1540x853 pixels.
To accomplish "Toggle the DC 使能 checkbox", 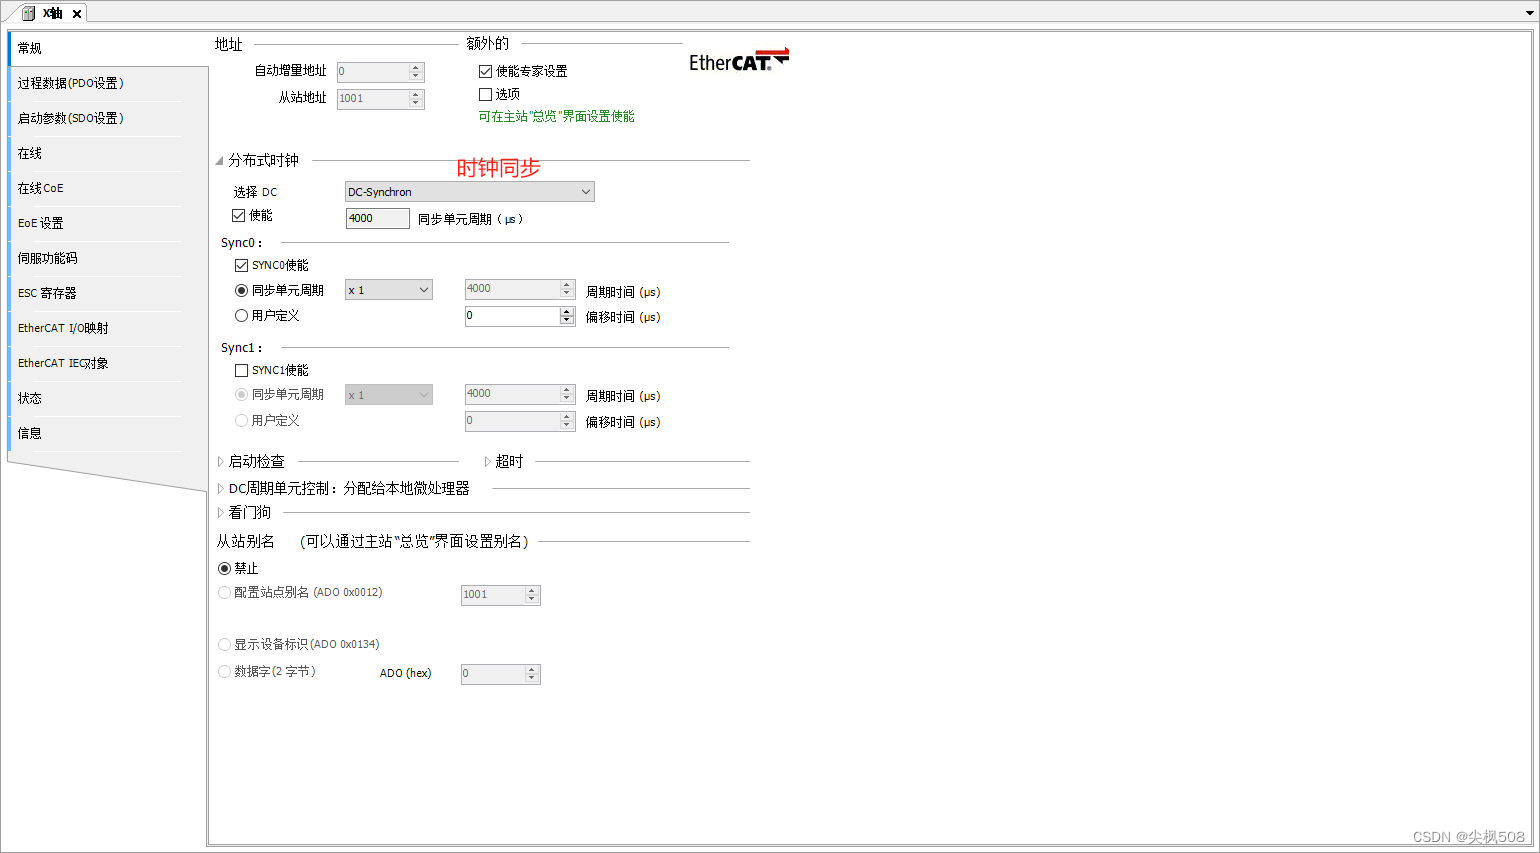I will 238,215.
